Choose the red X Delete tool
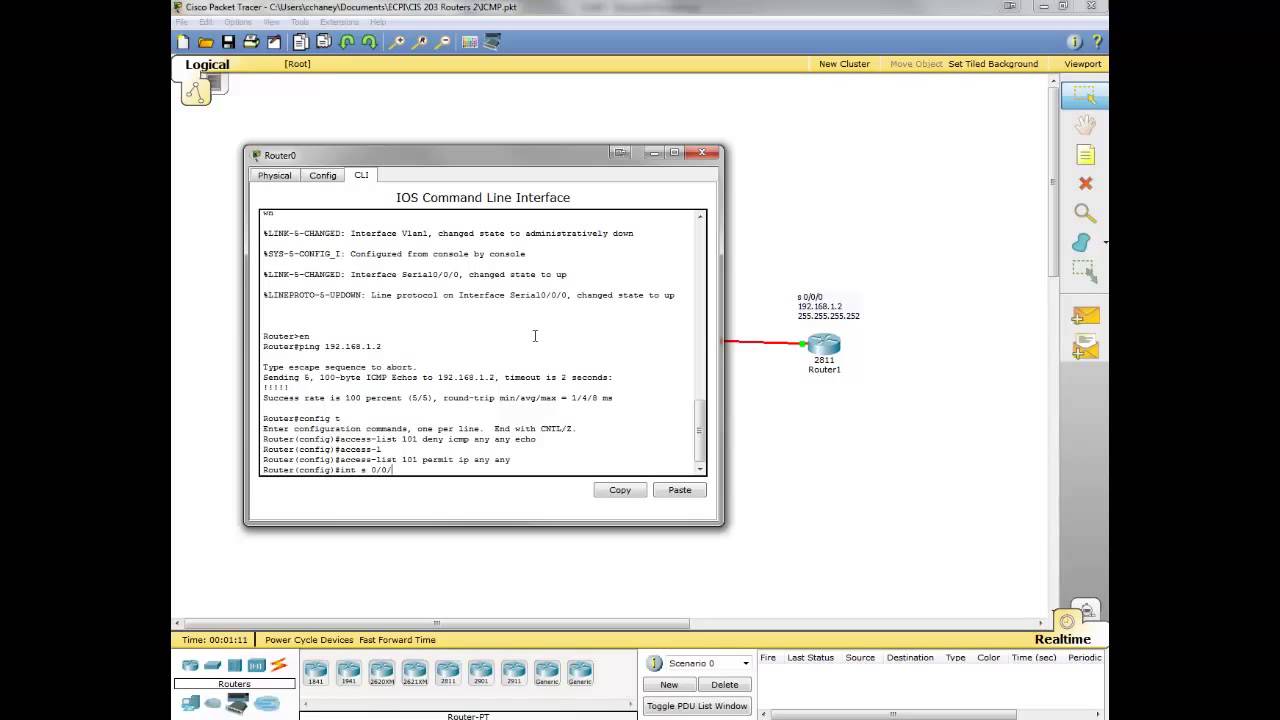Screen dimensions: 1280x720 click(x=1085, y=184)
